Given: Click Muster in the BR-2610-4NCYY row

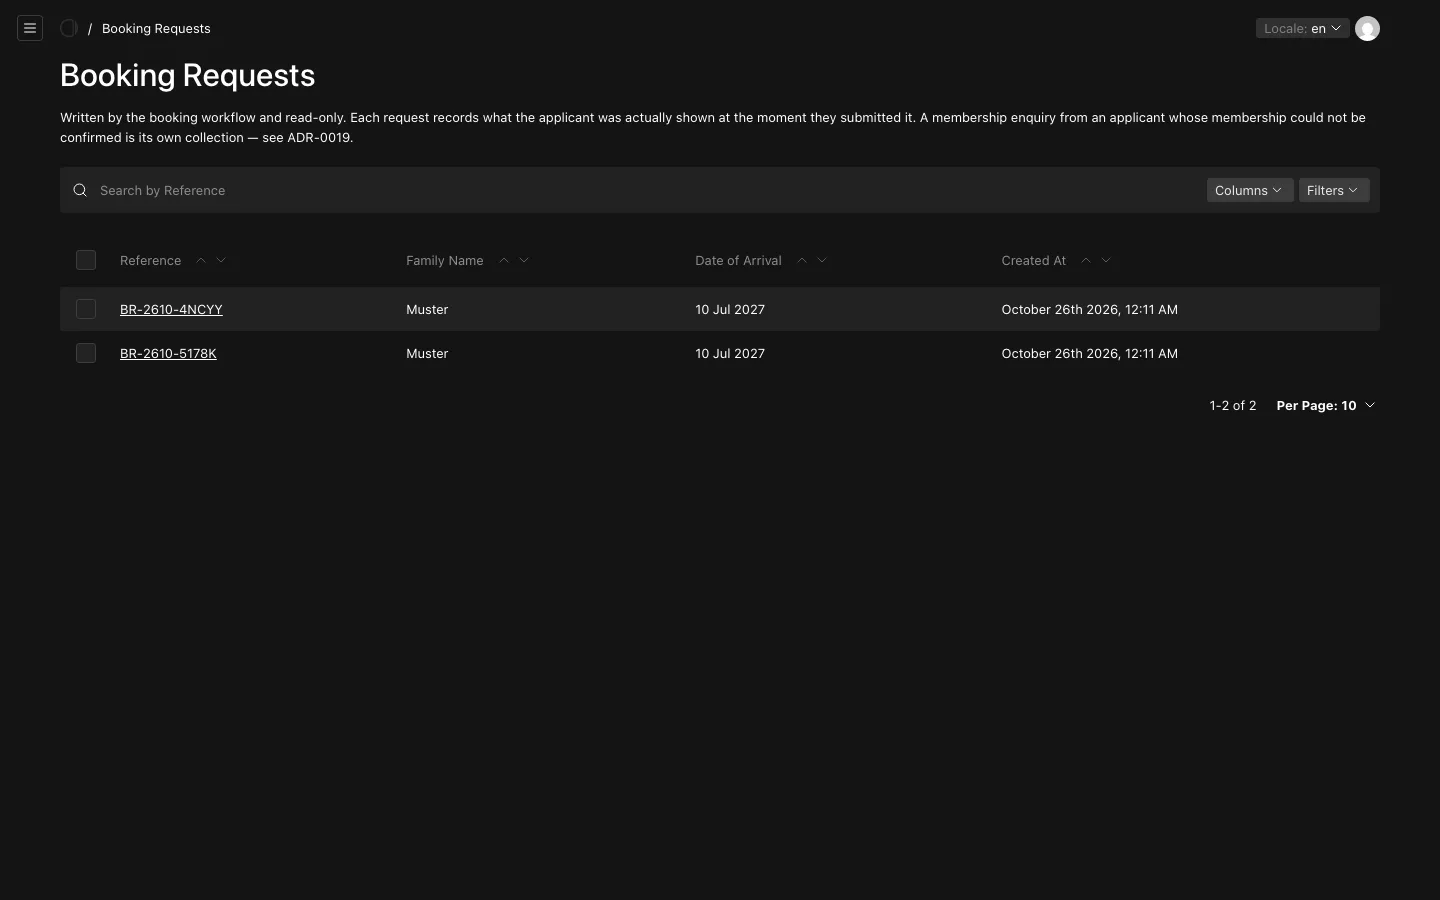Looking at the screenshot, I should 427,309.
